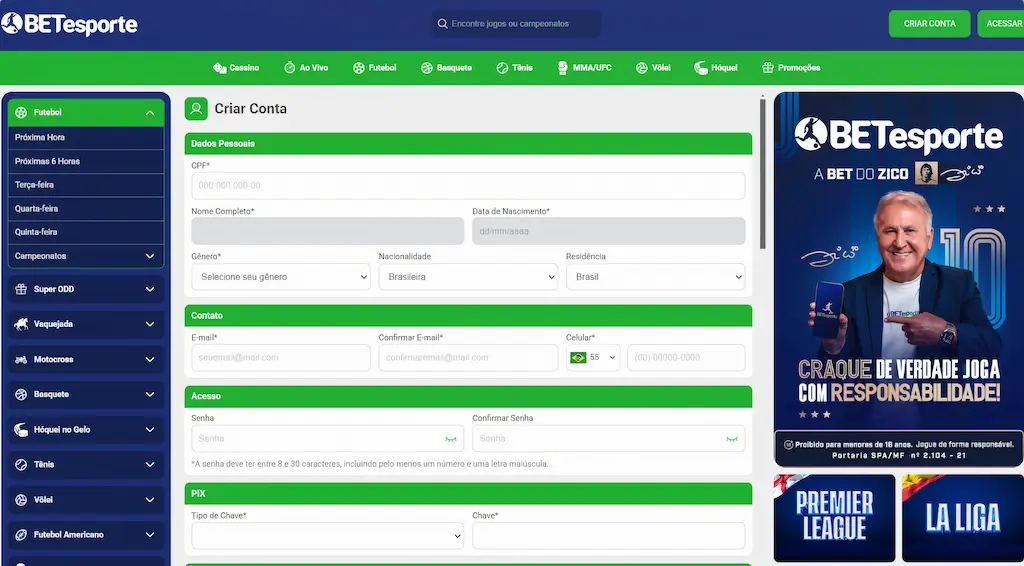
Task: Focus the CPF input field
Action: tap(468, 185)
